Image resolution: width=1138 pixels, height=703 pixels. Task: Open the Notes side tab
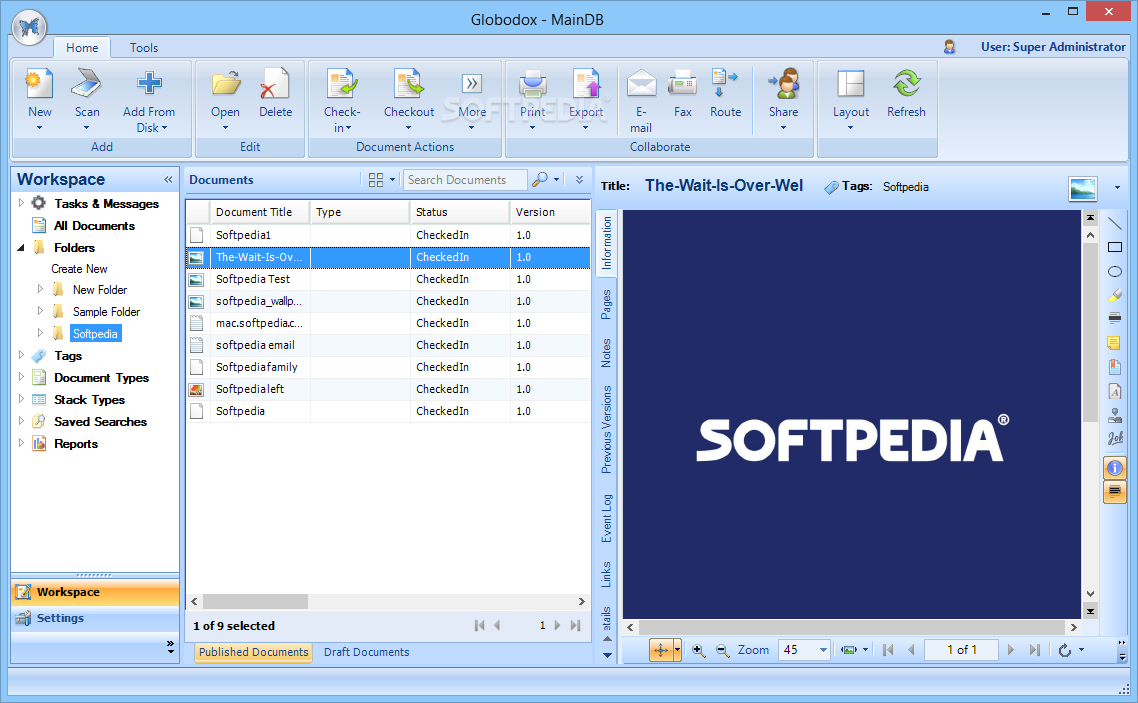pyautogui.click(x=606, y=353)
